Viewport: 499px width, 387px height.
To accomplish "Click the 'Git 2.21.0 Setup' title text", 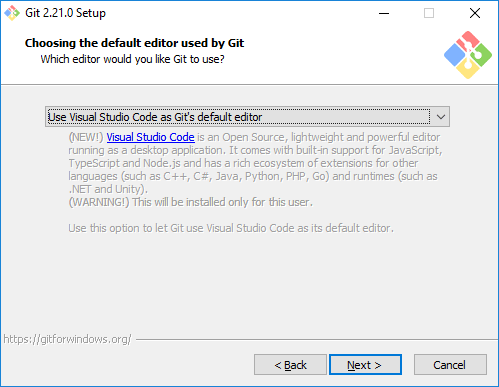I will coord(65,13).
